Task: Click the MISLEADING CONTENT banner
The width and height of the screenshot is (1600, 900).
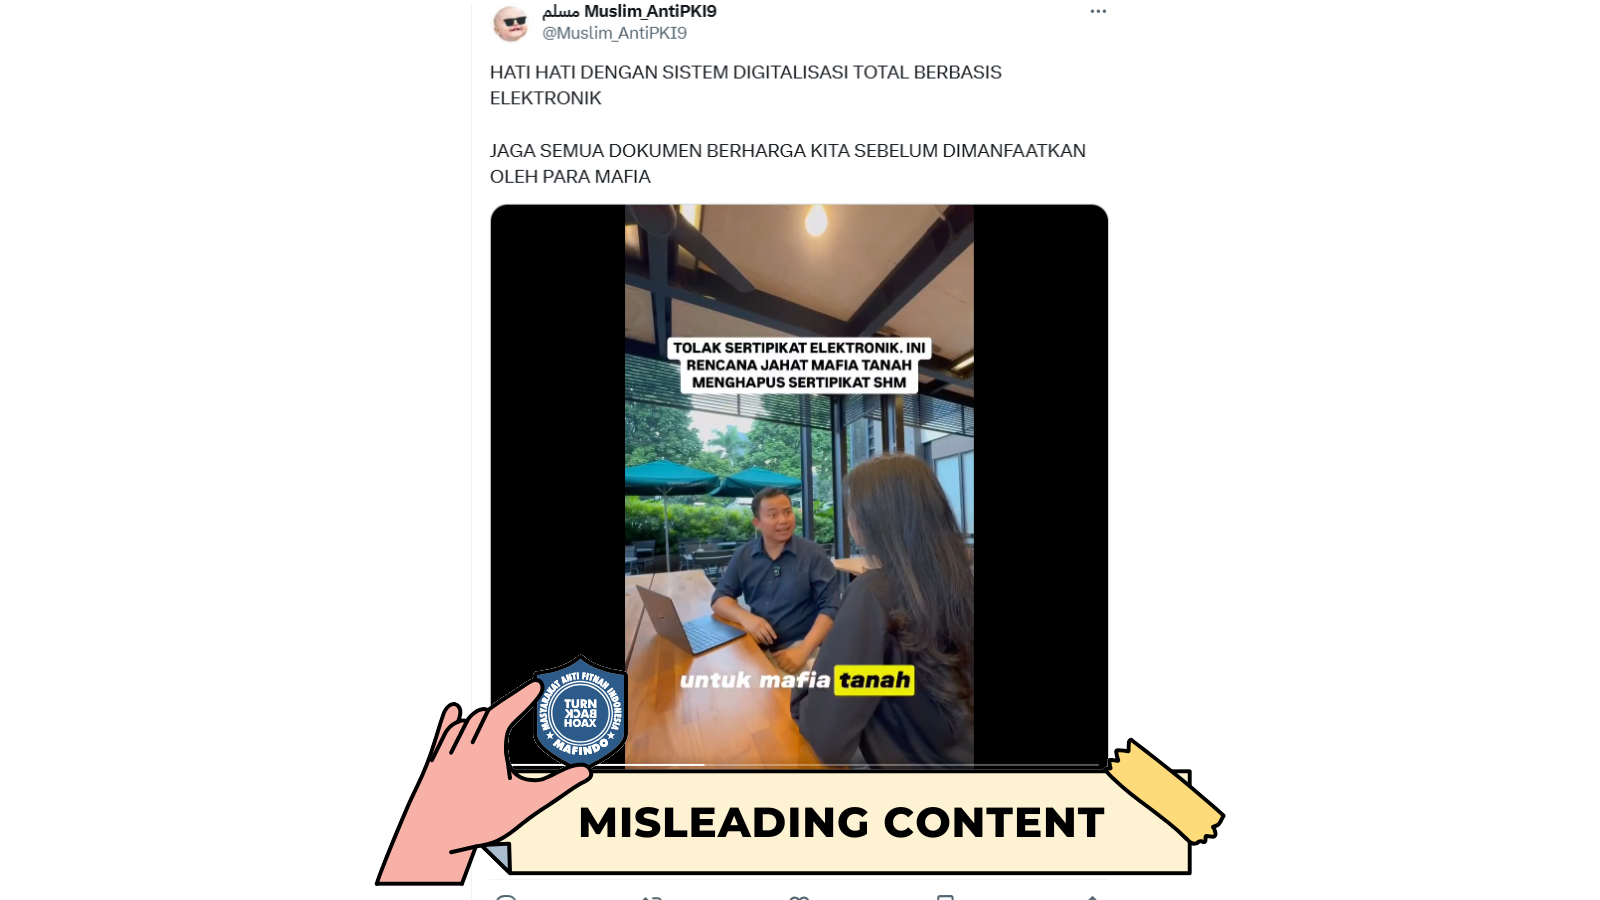Action: tap(841, 823)
